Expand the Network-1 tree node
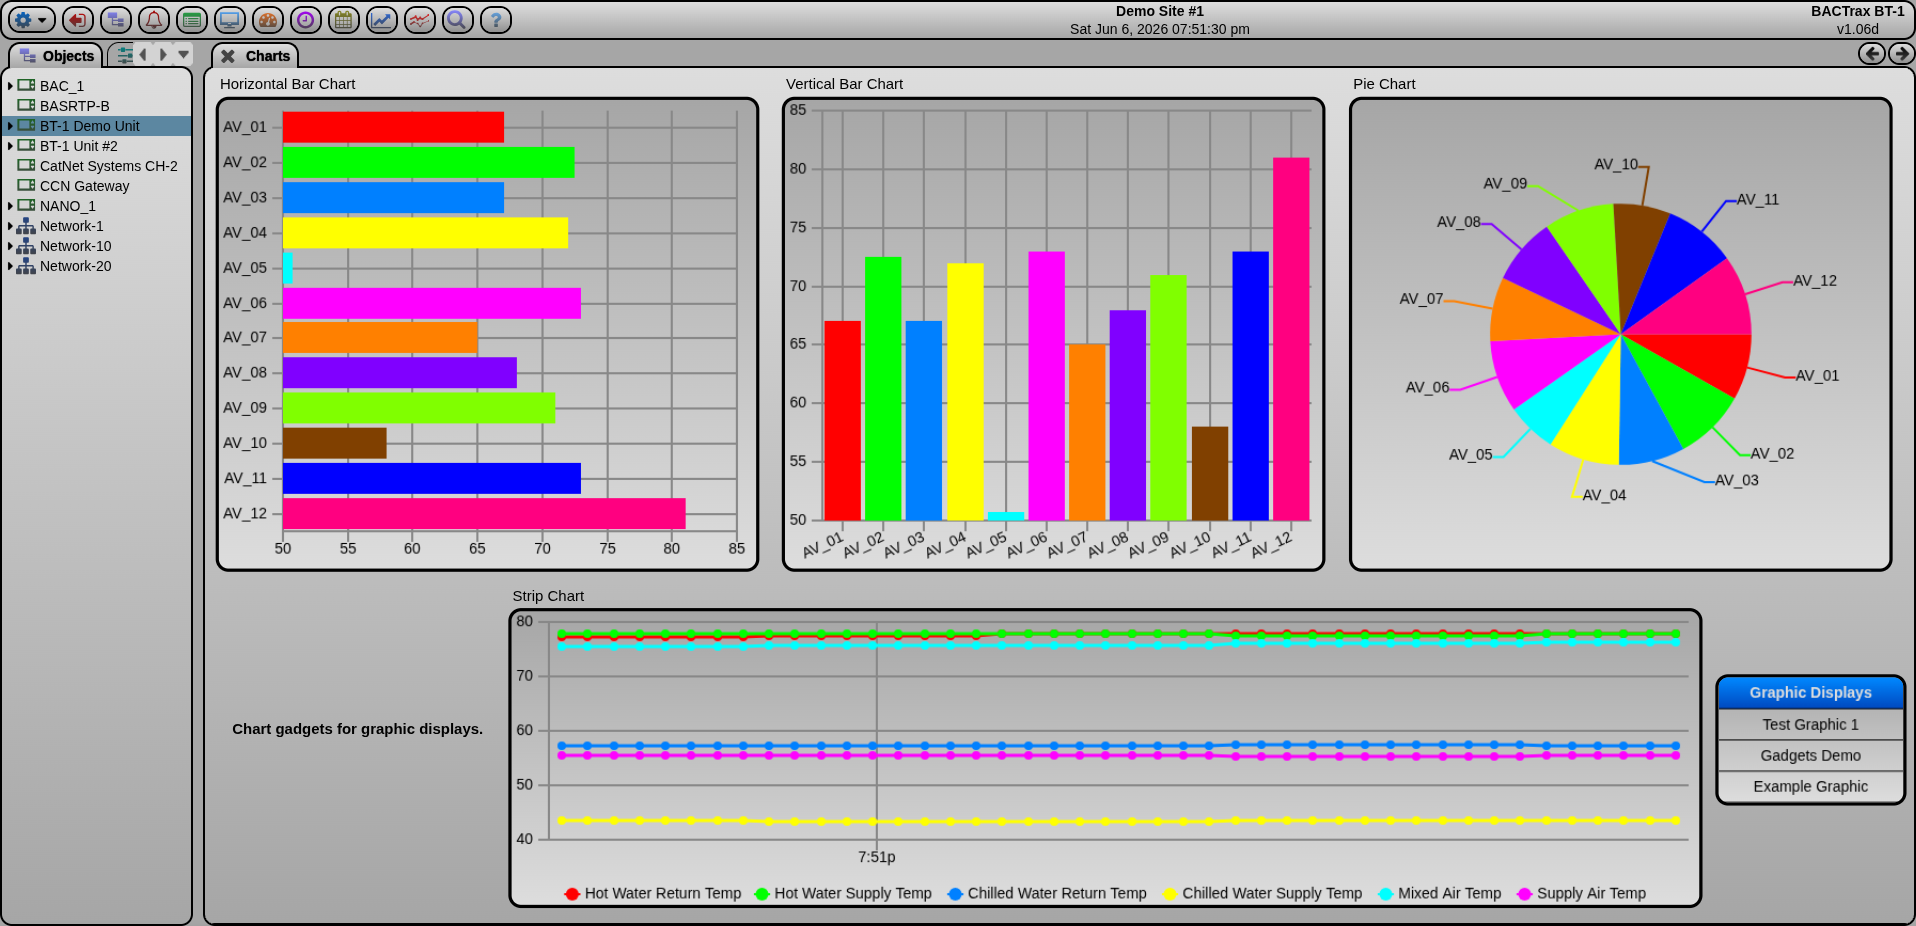Viewport: 1916px width, 926px height. (10, 226)
